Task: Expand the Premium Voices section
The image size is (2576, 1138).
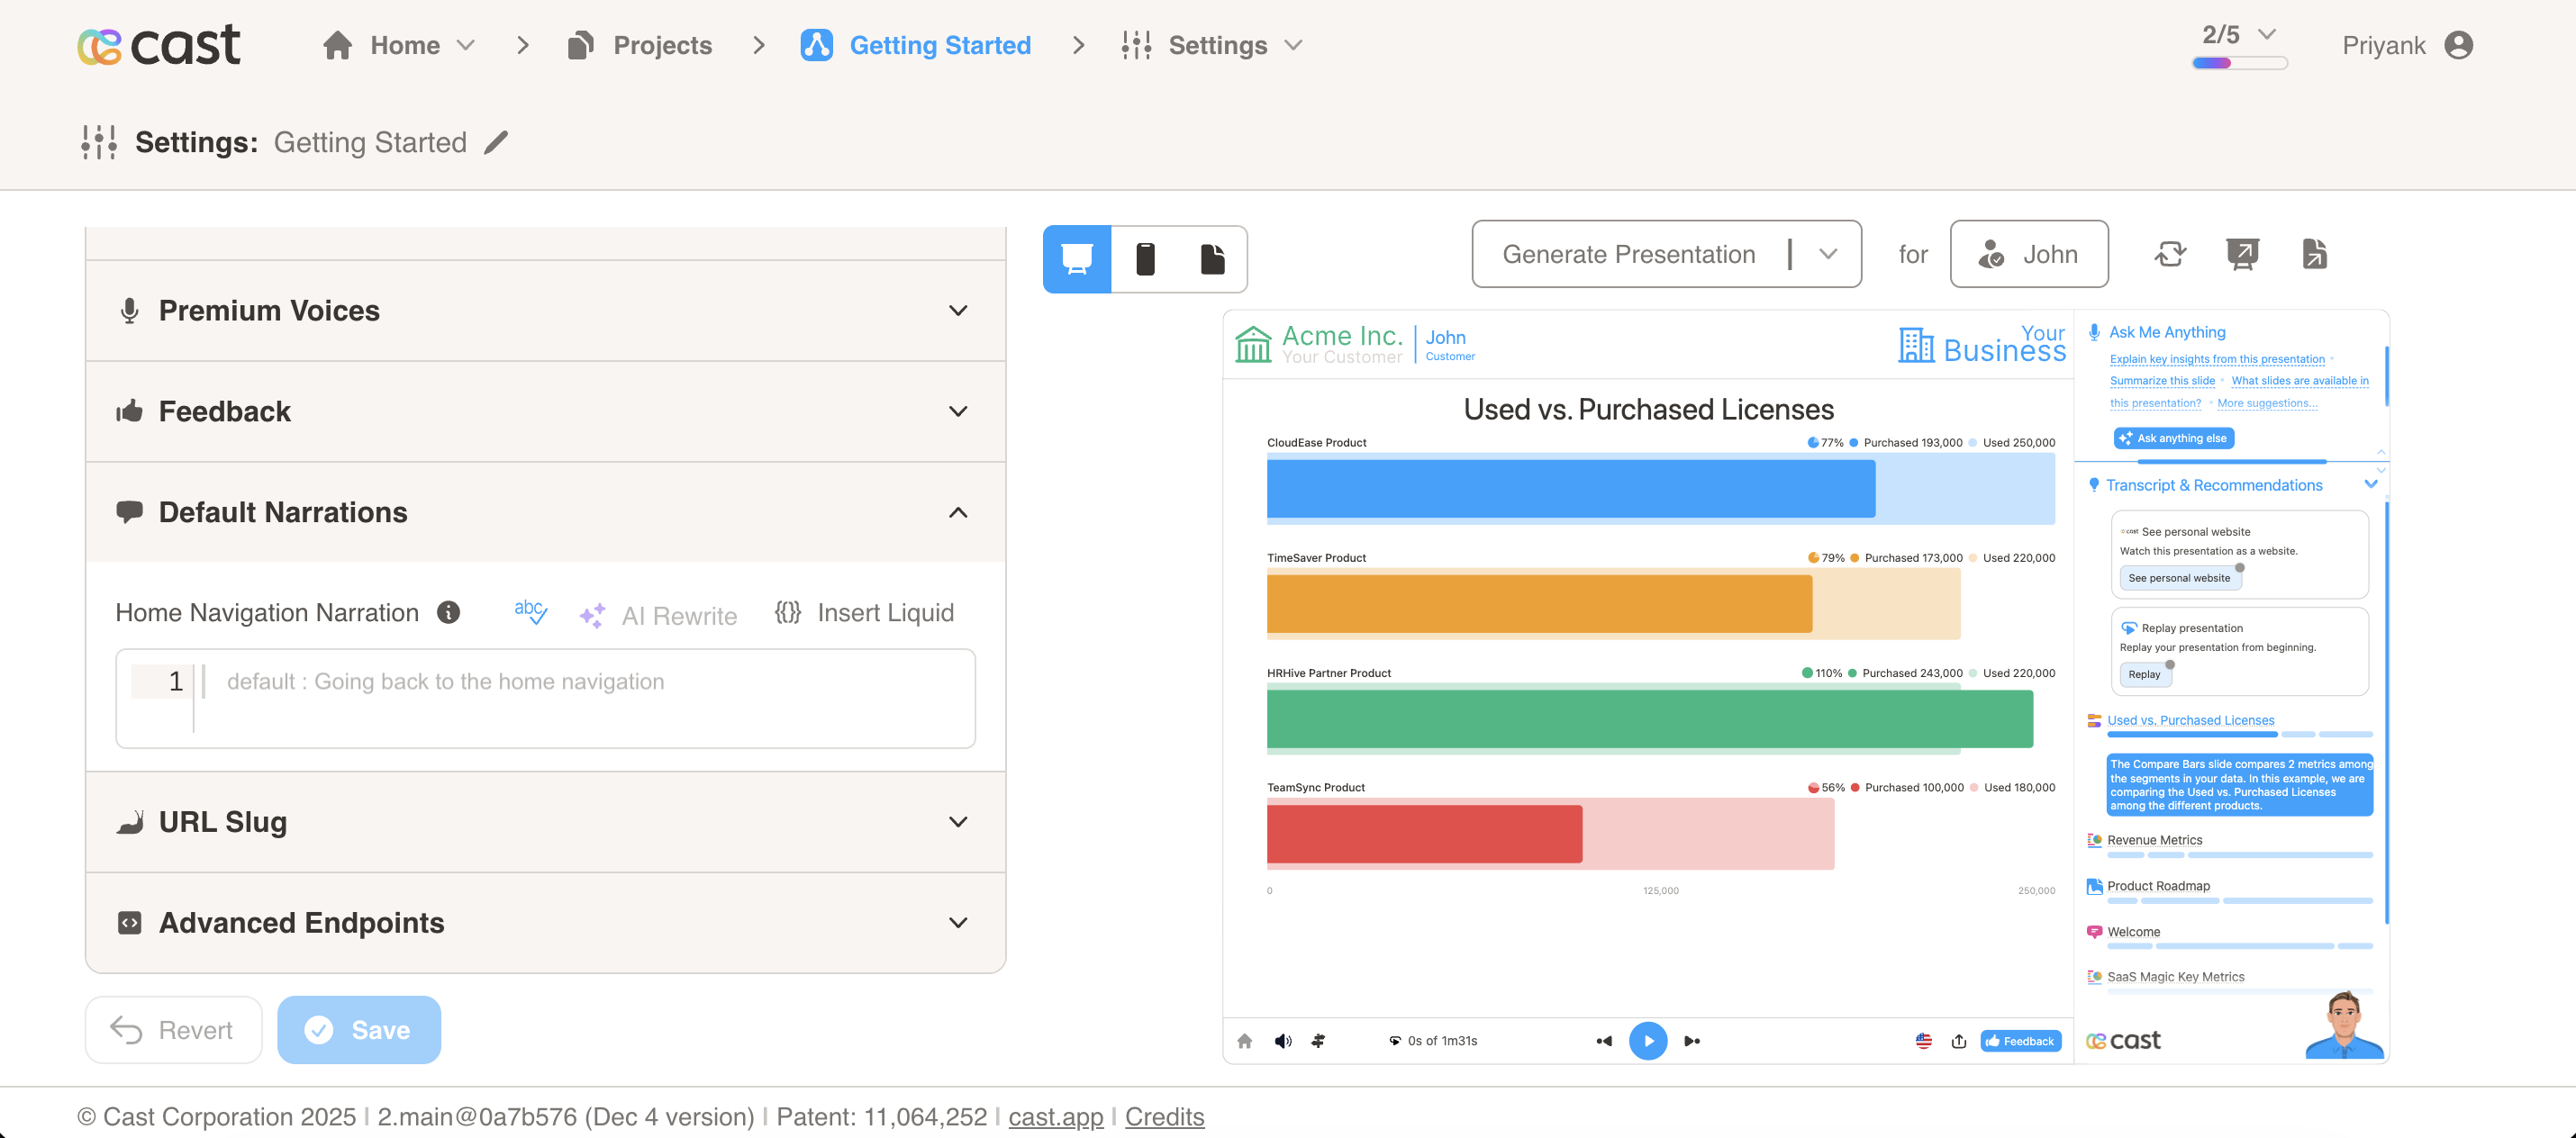Action: tap(957, 311)
